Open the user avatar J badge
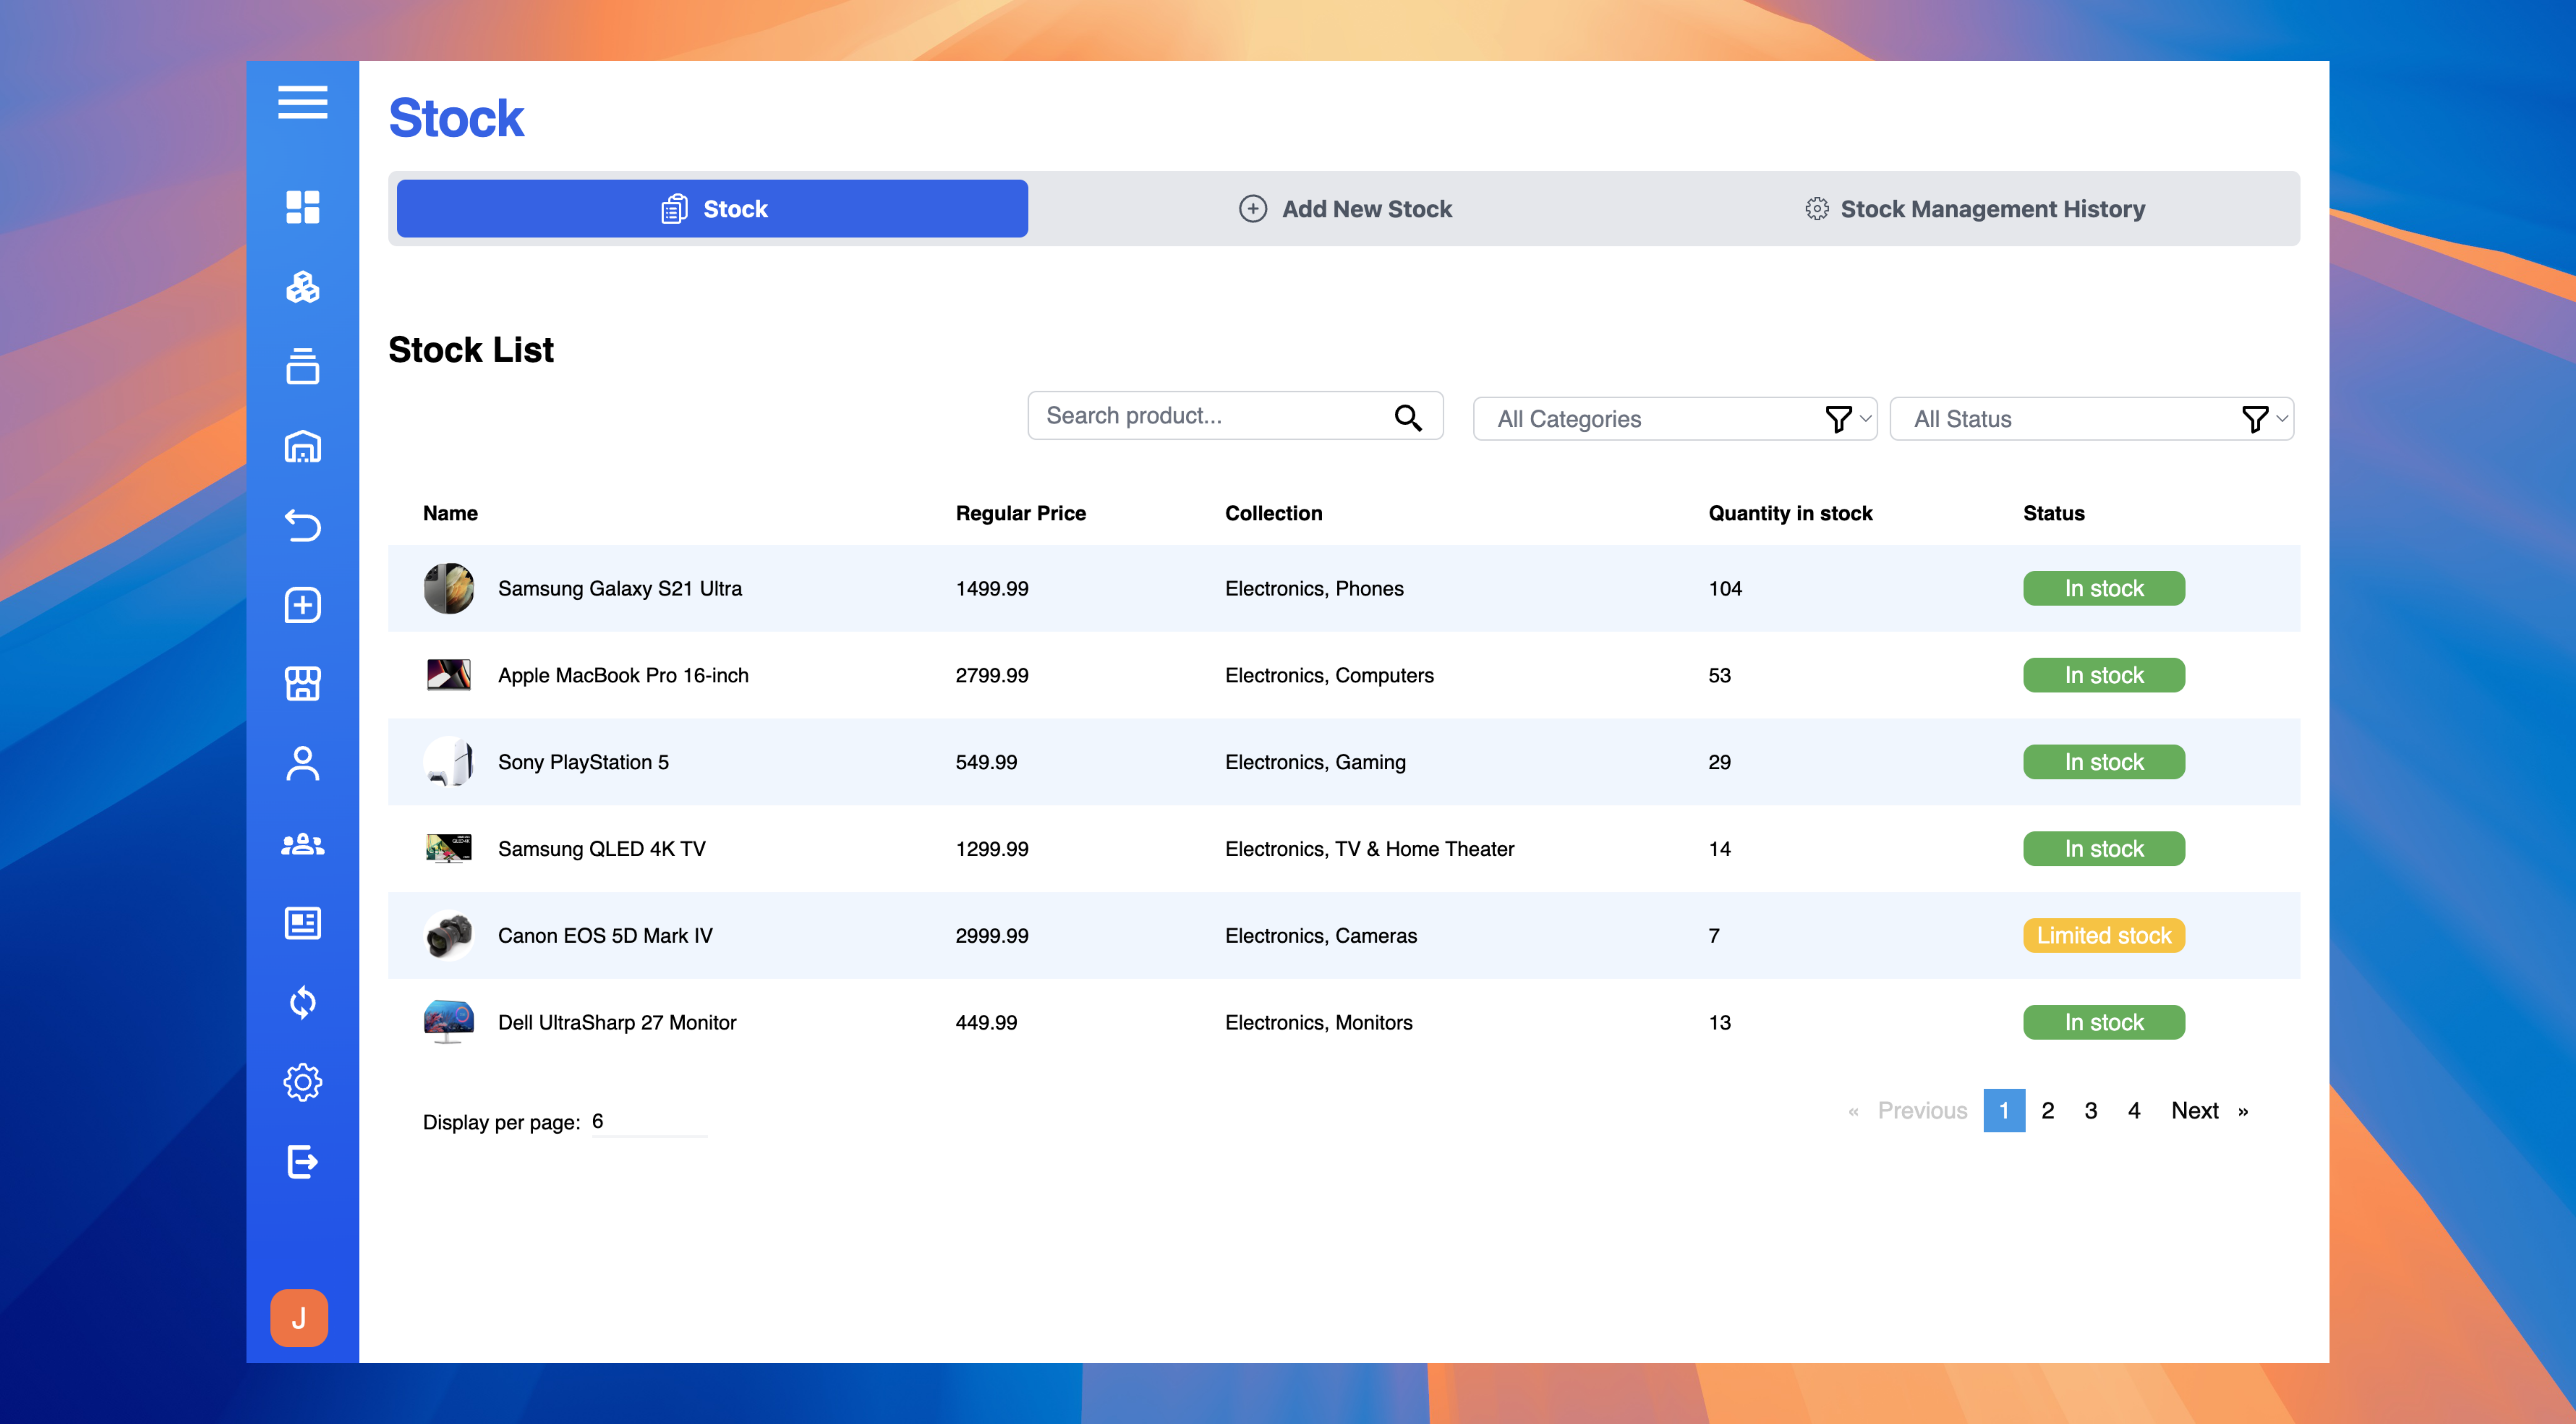 pyautogui.click(x=299, y=1318)
